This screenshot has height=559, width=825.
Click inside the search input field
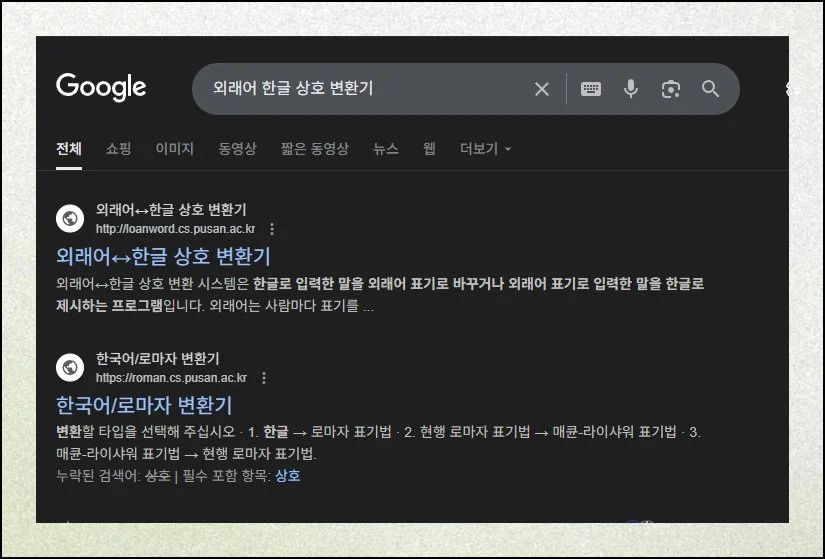[360, 89]
